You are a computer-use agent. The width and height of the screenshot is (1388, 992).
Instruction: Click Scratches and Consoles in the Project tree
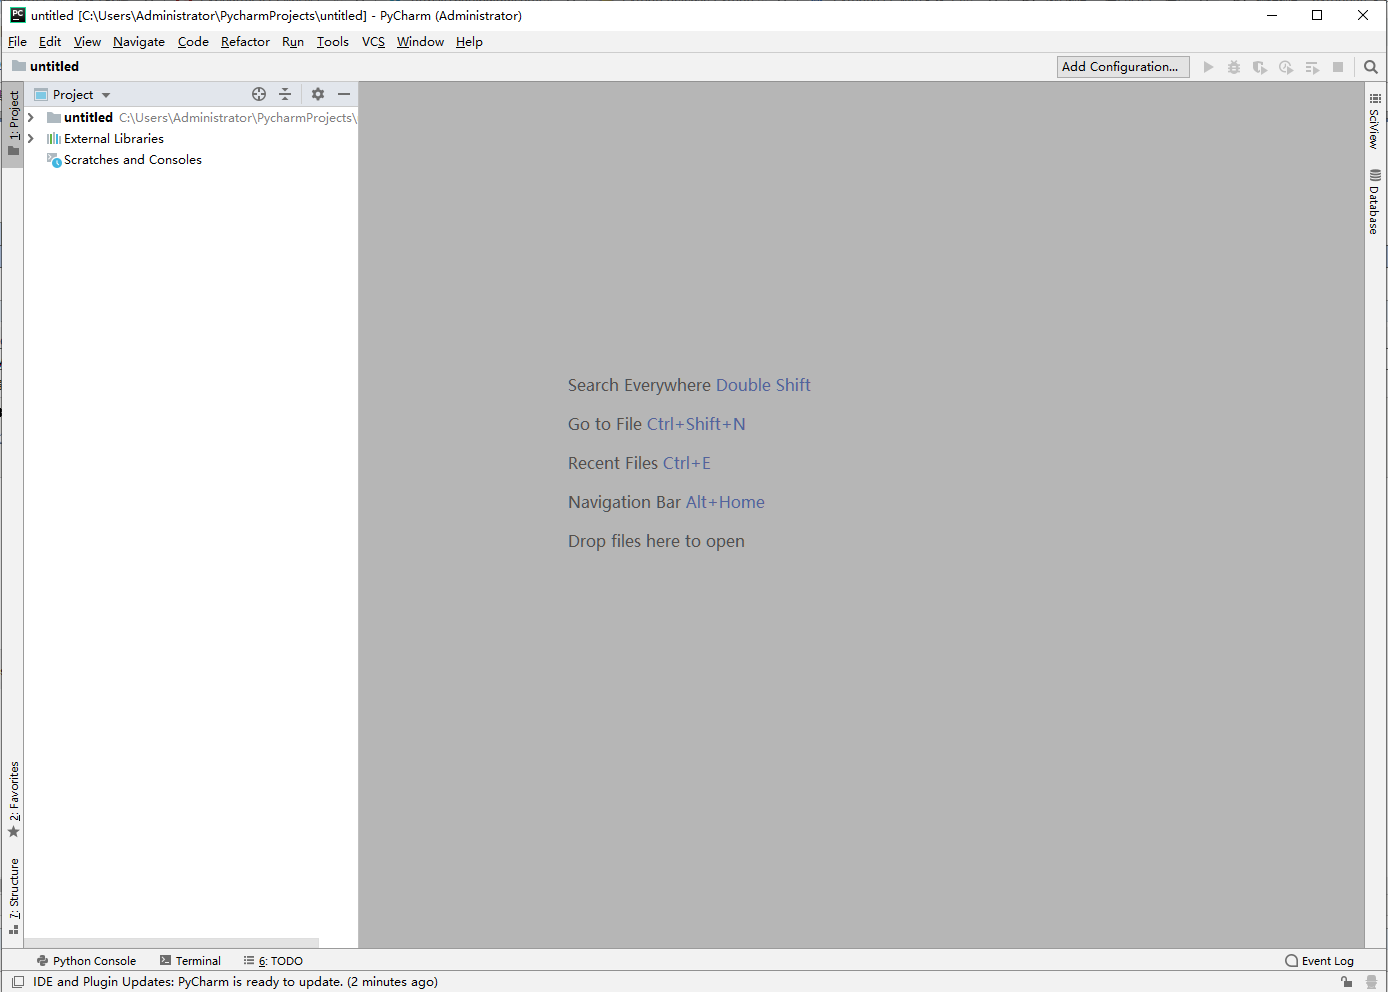click(131, 159)
